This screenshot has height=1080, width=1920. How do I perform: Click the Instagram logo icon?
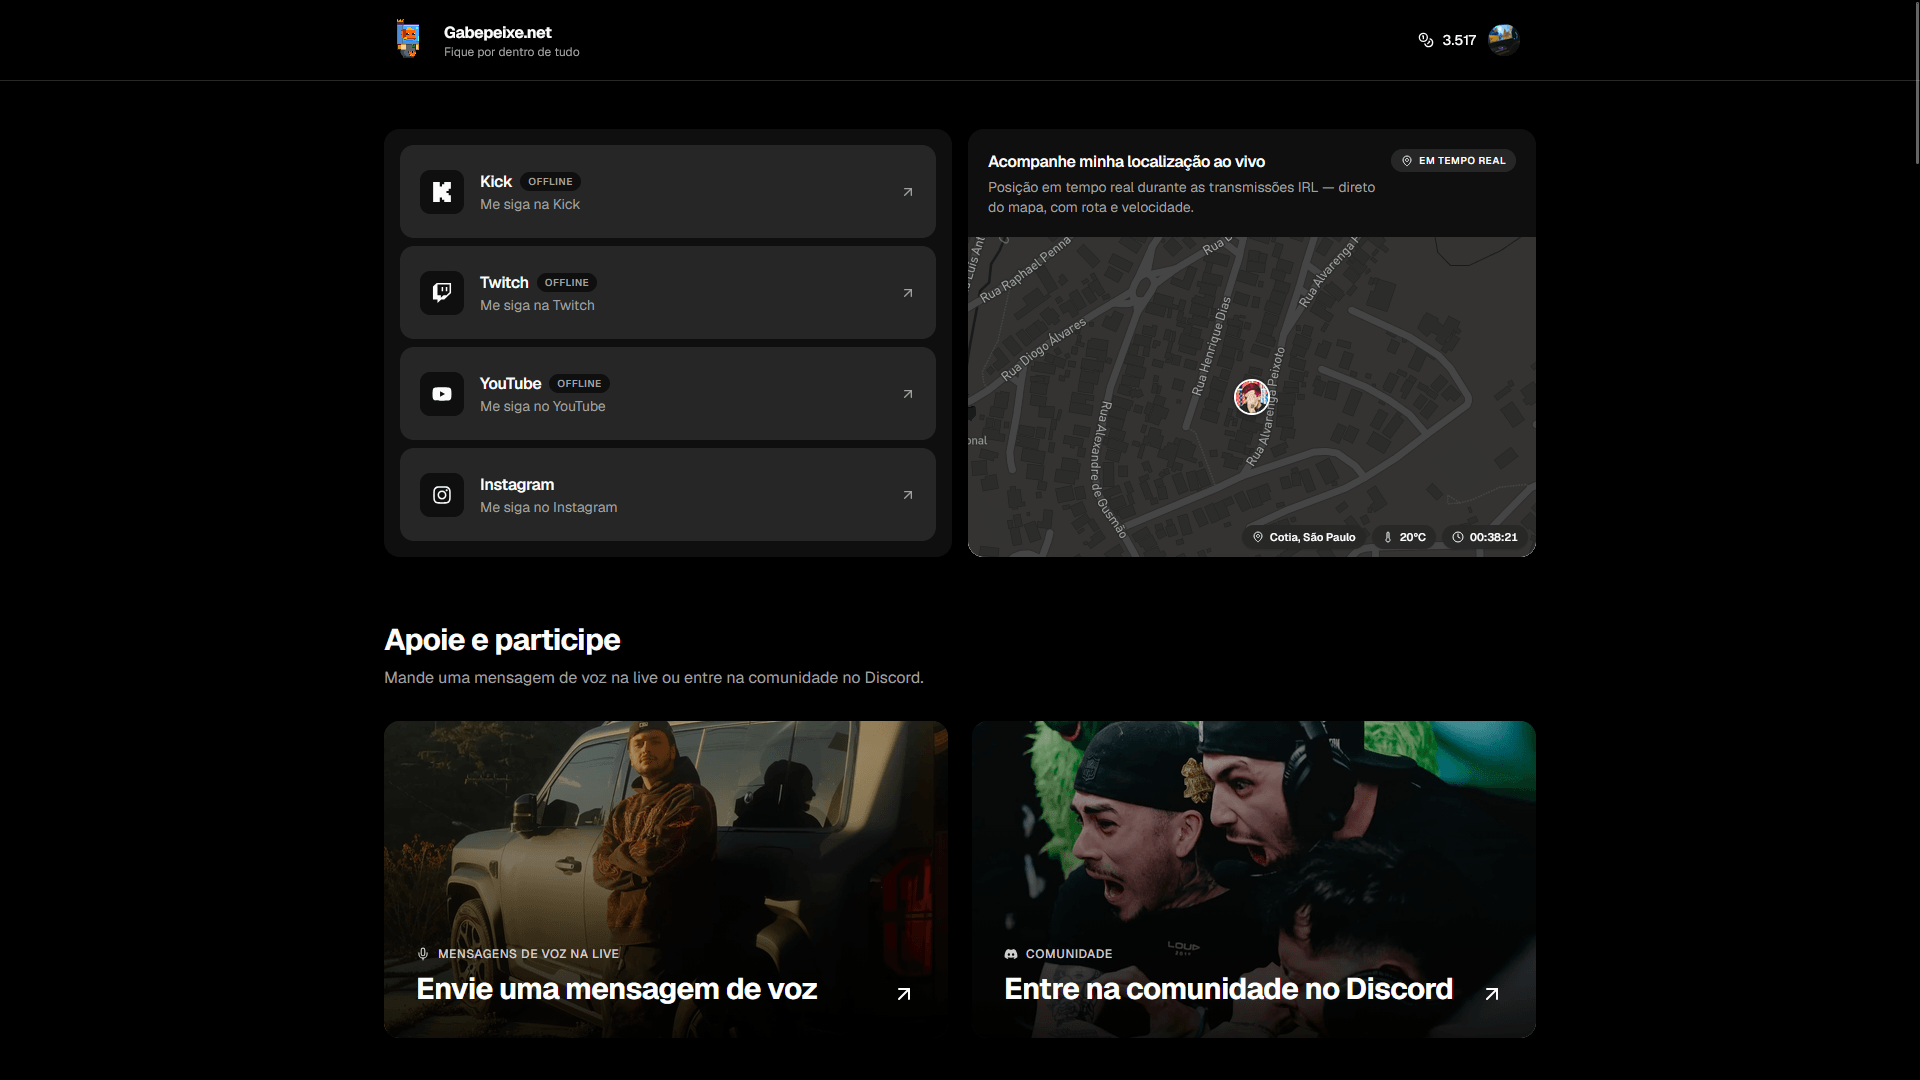click(442, 495)
